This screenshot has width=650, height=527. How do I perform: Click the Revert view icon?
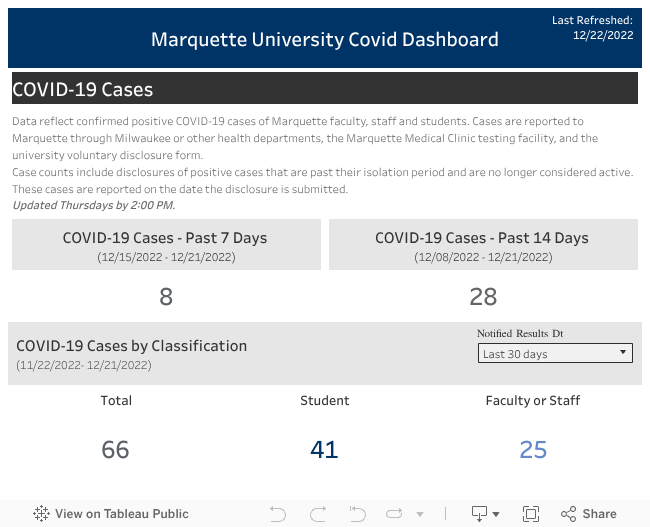[357, 514]
